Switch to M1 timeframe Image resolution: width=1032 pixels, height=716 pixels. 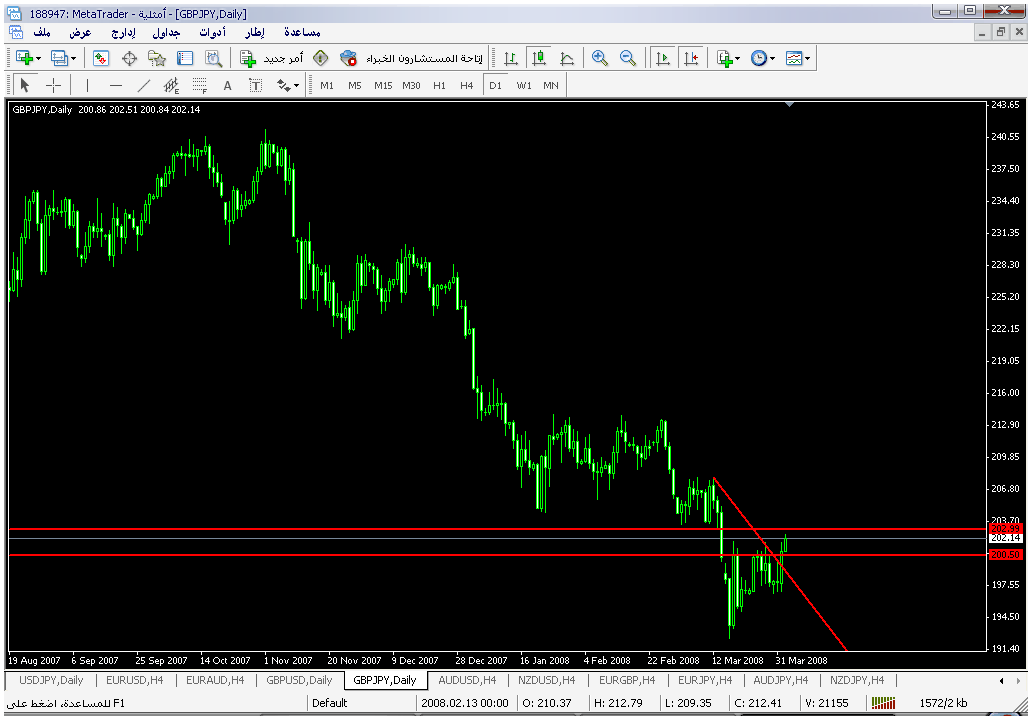[327, 86]
